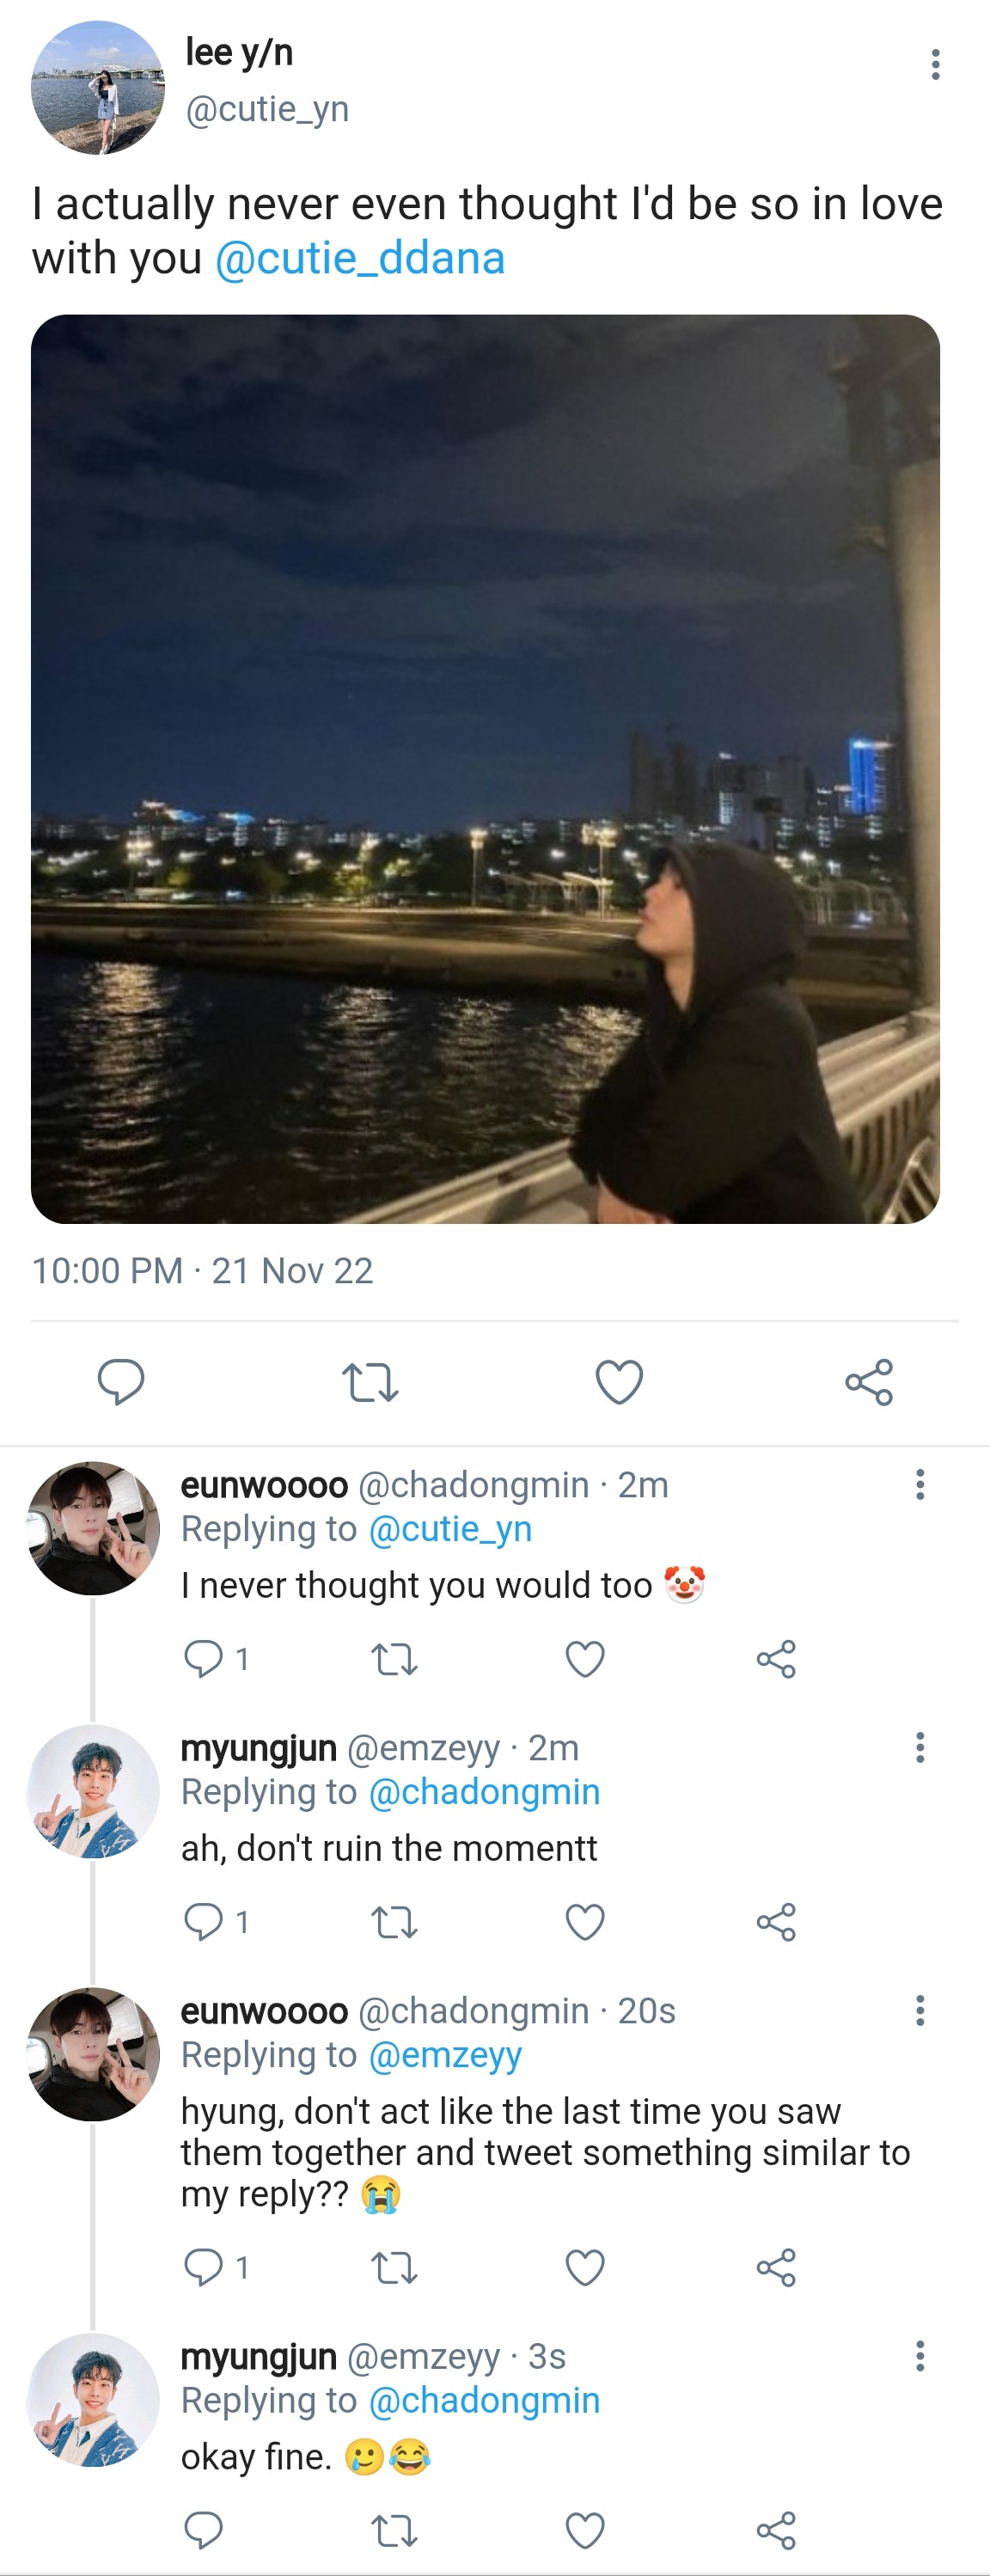
Task: Share the "okay fine." reply
Action: tap(776, 2530)
